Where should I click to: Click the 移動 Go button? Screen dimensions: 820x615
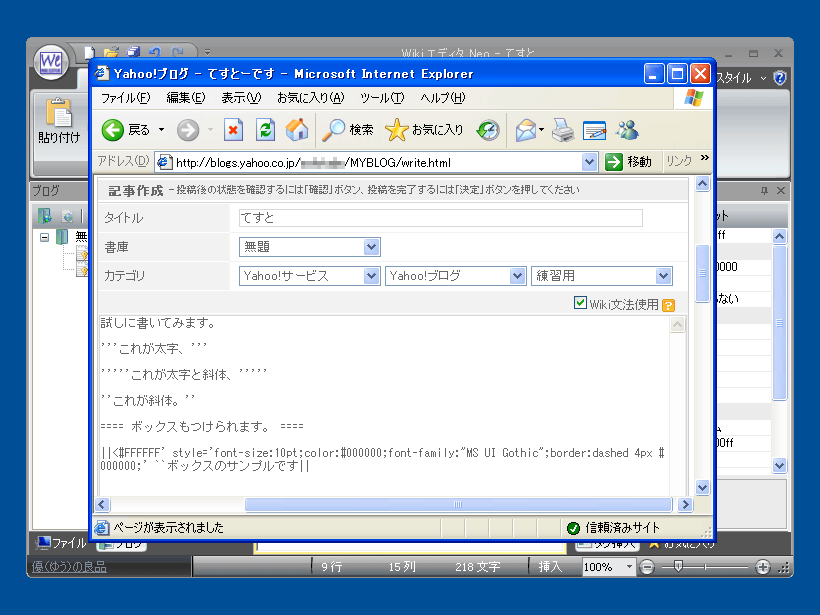click(629, 162)
